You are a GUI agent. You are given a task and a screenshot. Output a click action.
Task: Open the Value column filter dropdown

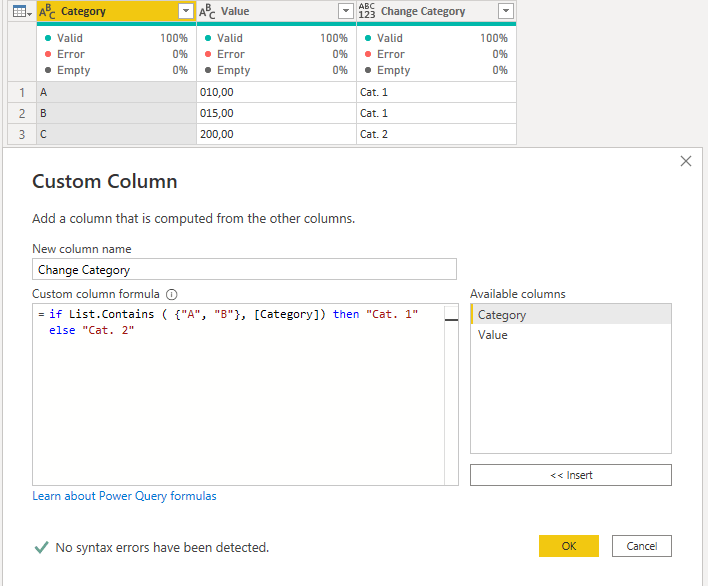[x=345, y=11]
